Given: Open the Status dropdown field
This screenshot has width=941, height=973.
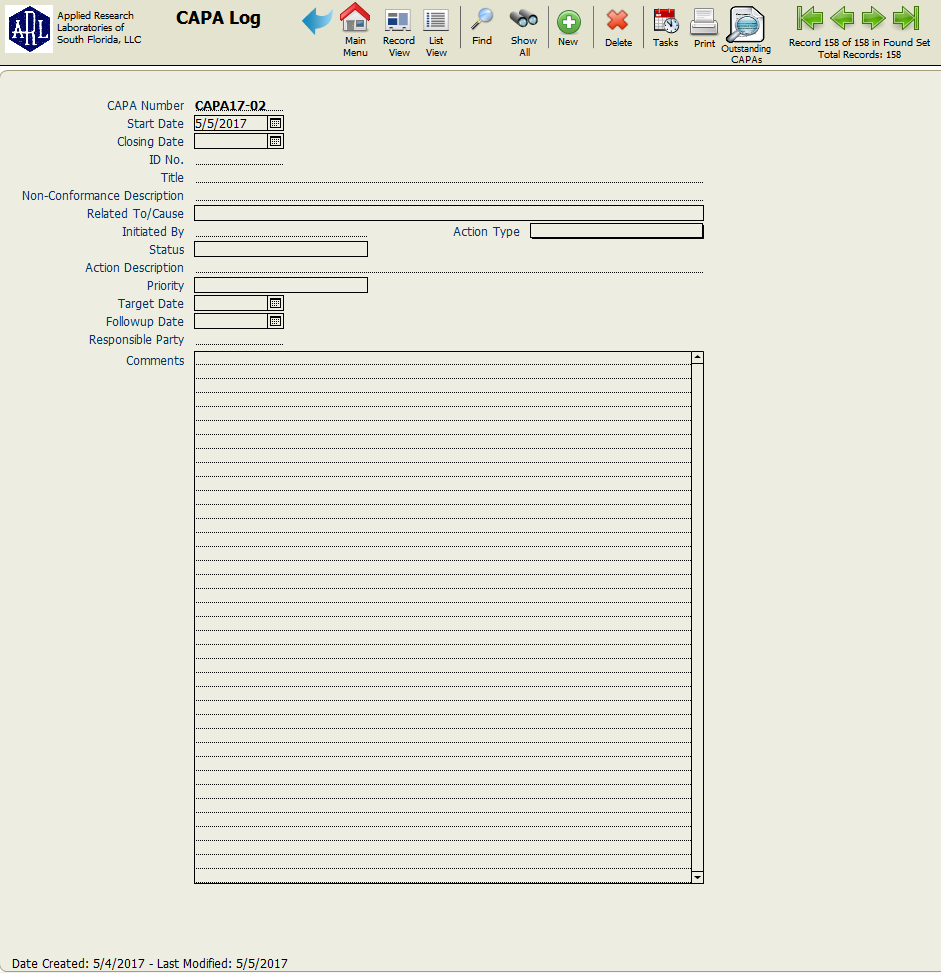Looking at the screenshot, I should pos(281,249).
